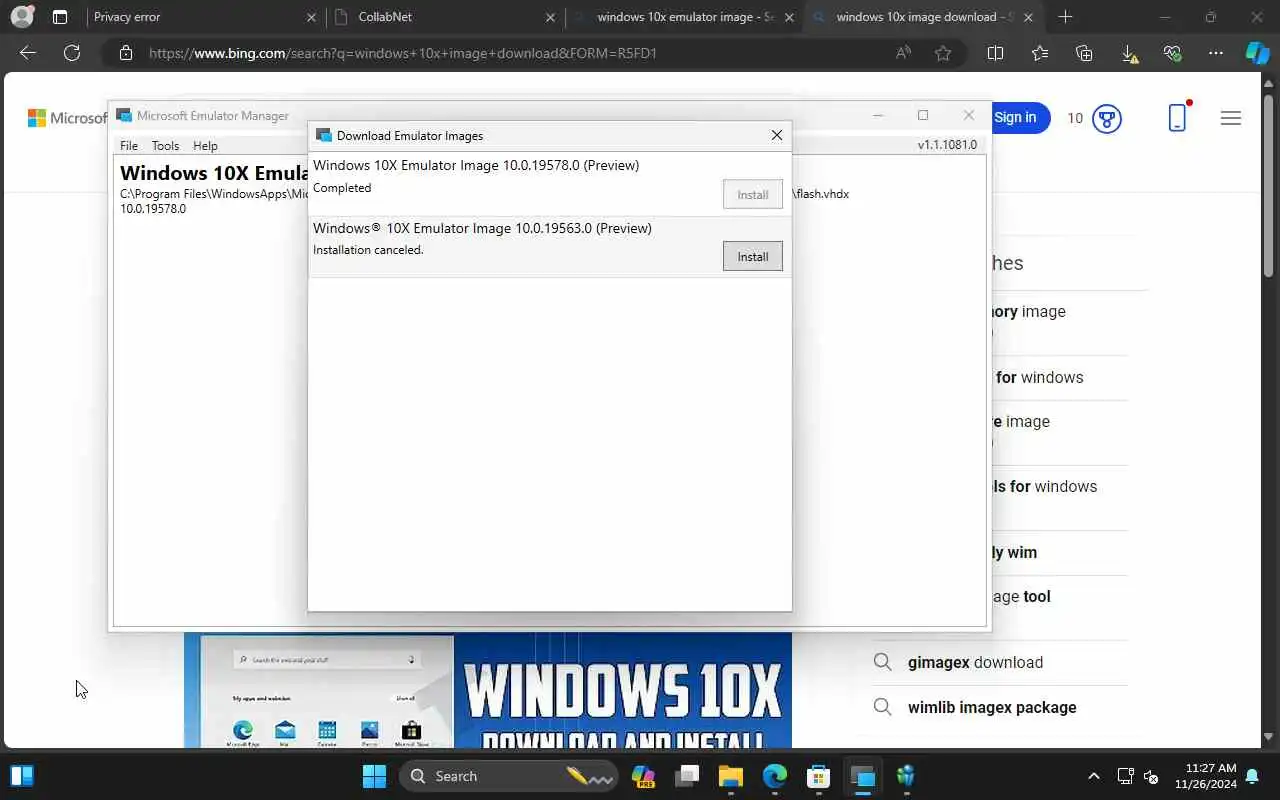Open the Tools menu in Emulator Manager
This screenshot has width=1280, height=800.
(165, 145)
